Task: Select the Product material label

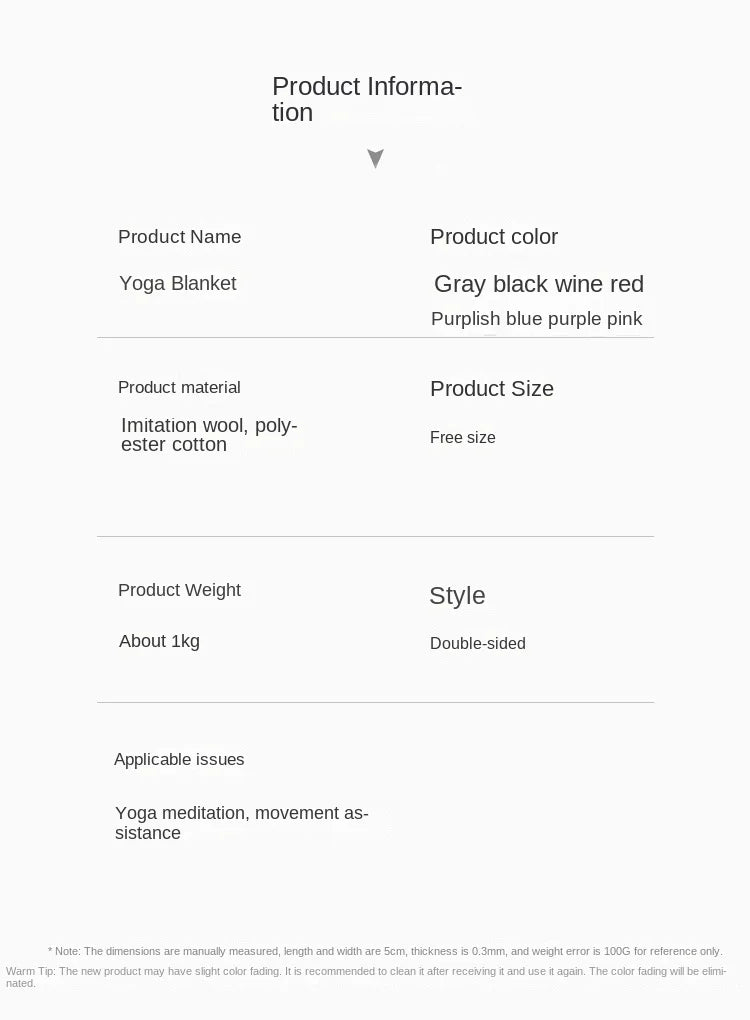Action: tap(179, 388)
